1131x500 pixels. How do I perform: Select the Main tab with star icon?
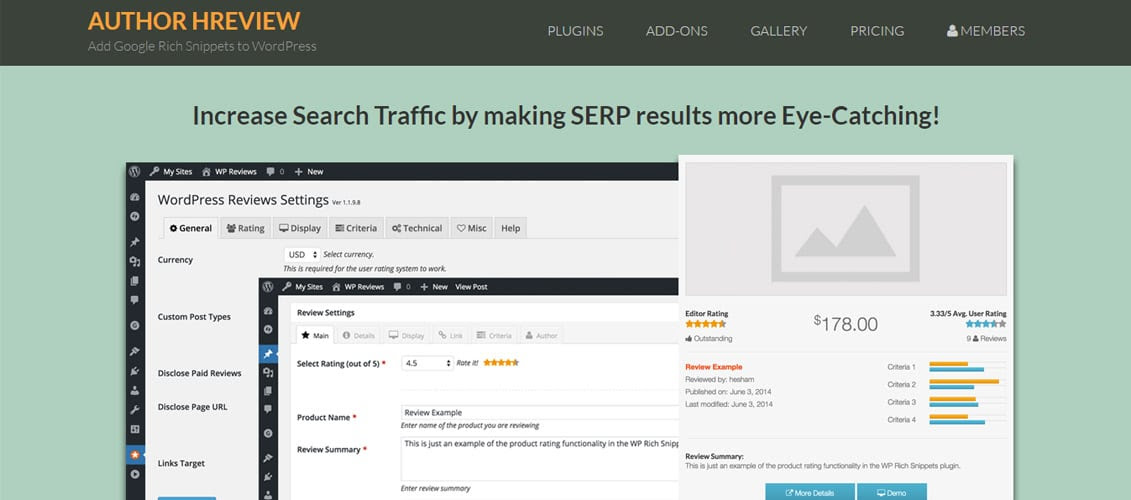point(315,335)
